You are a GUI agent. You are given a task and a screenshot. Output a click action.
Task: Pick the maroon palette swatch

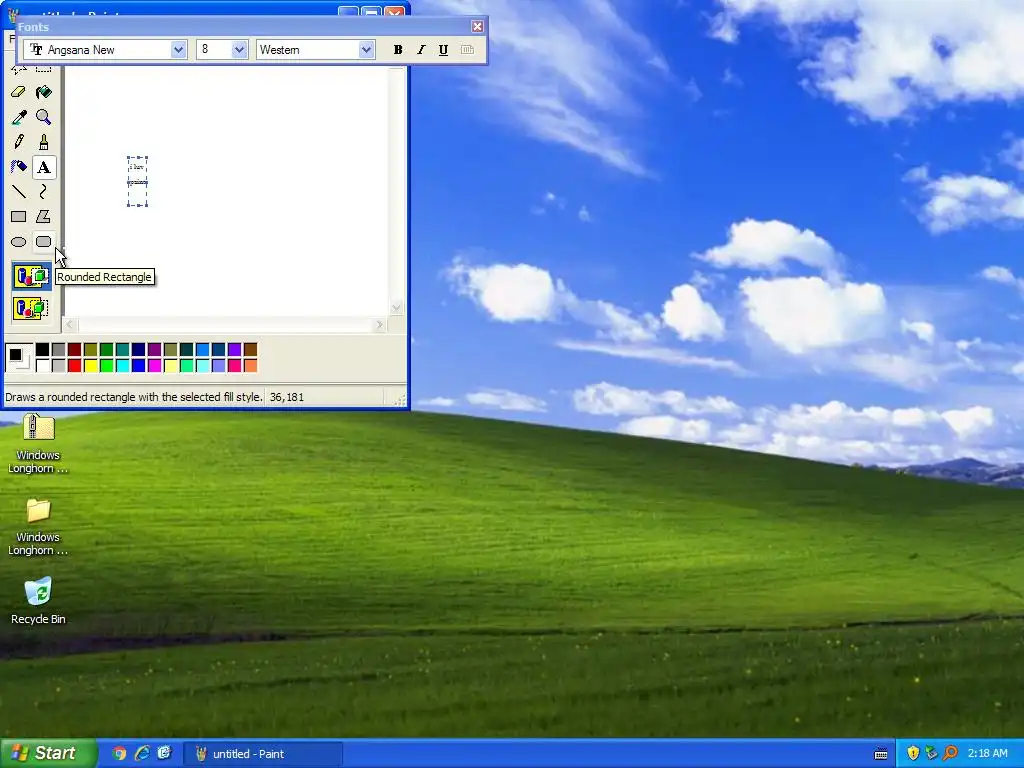74,349
